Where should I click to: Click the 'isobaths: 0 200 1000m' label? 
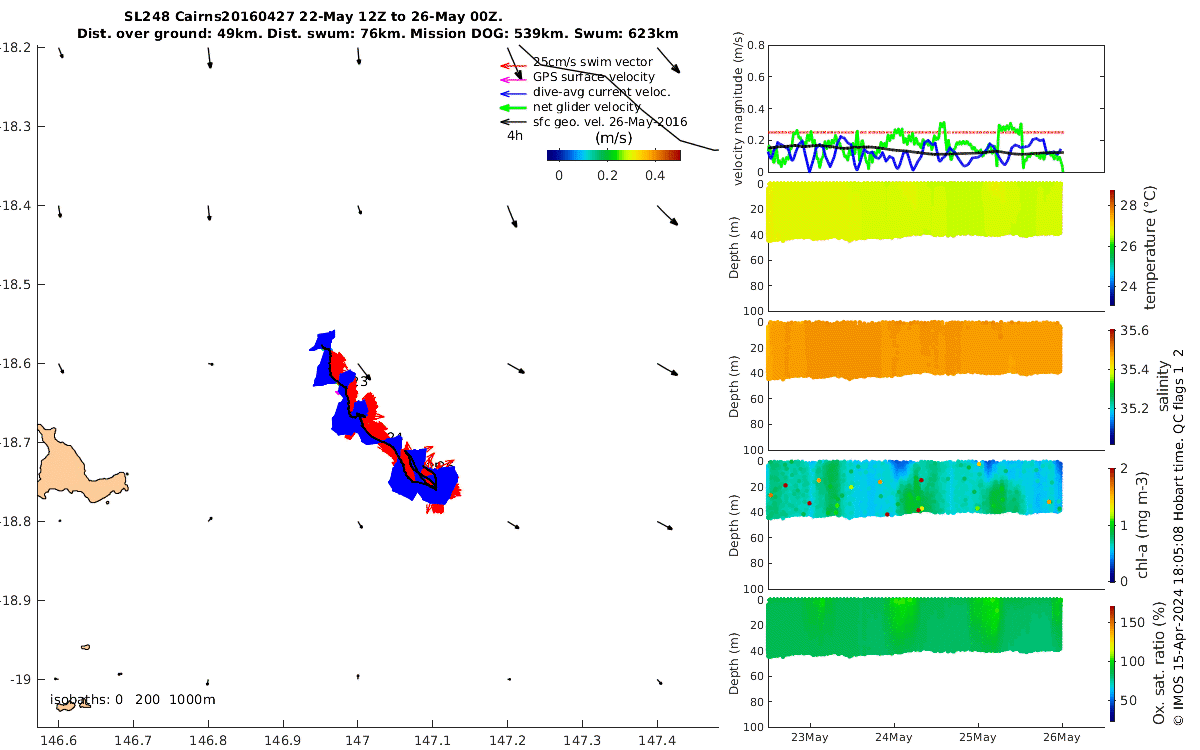133,699
